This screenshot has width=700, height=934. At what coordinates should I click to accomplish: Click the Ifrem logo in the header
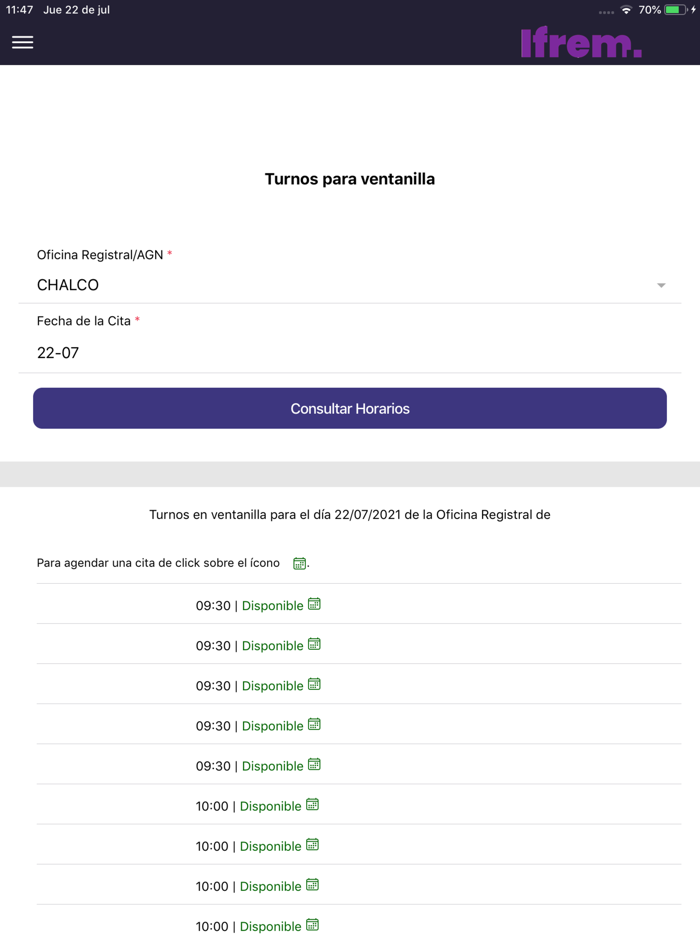(x=581, y=43)
